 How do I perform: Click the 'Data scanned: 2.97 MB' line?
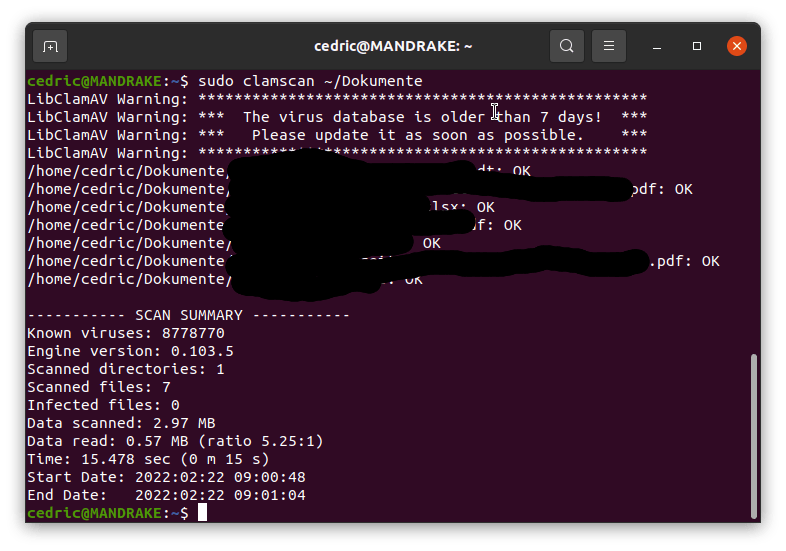click(x=121, y=423)
